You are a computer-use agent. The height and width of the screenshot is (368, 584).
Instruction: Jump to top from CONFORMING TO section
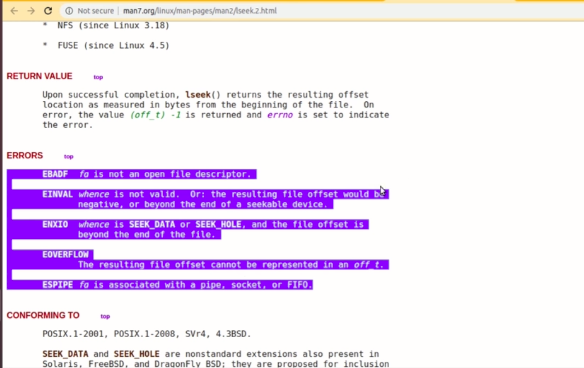pos(105,316)
